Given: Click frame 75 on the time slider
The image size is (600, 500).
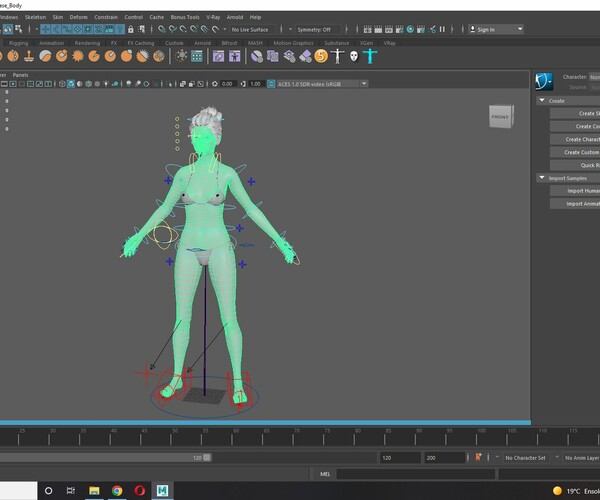Looking at the screenshot, I should [x=324, y=437].
